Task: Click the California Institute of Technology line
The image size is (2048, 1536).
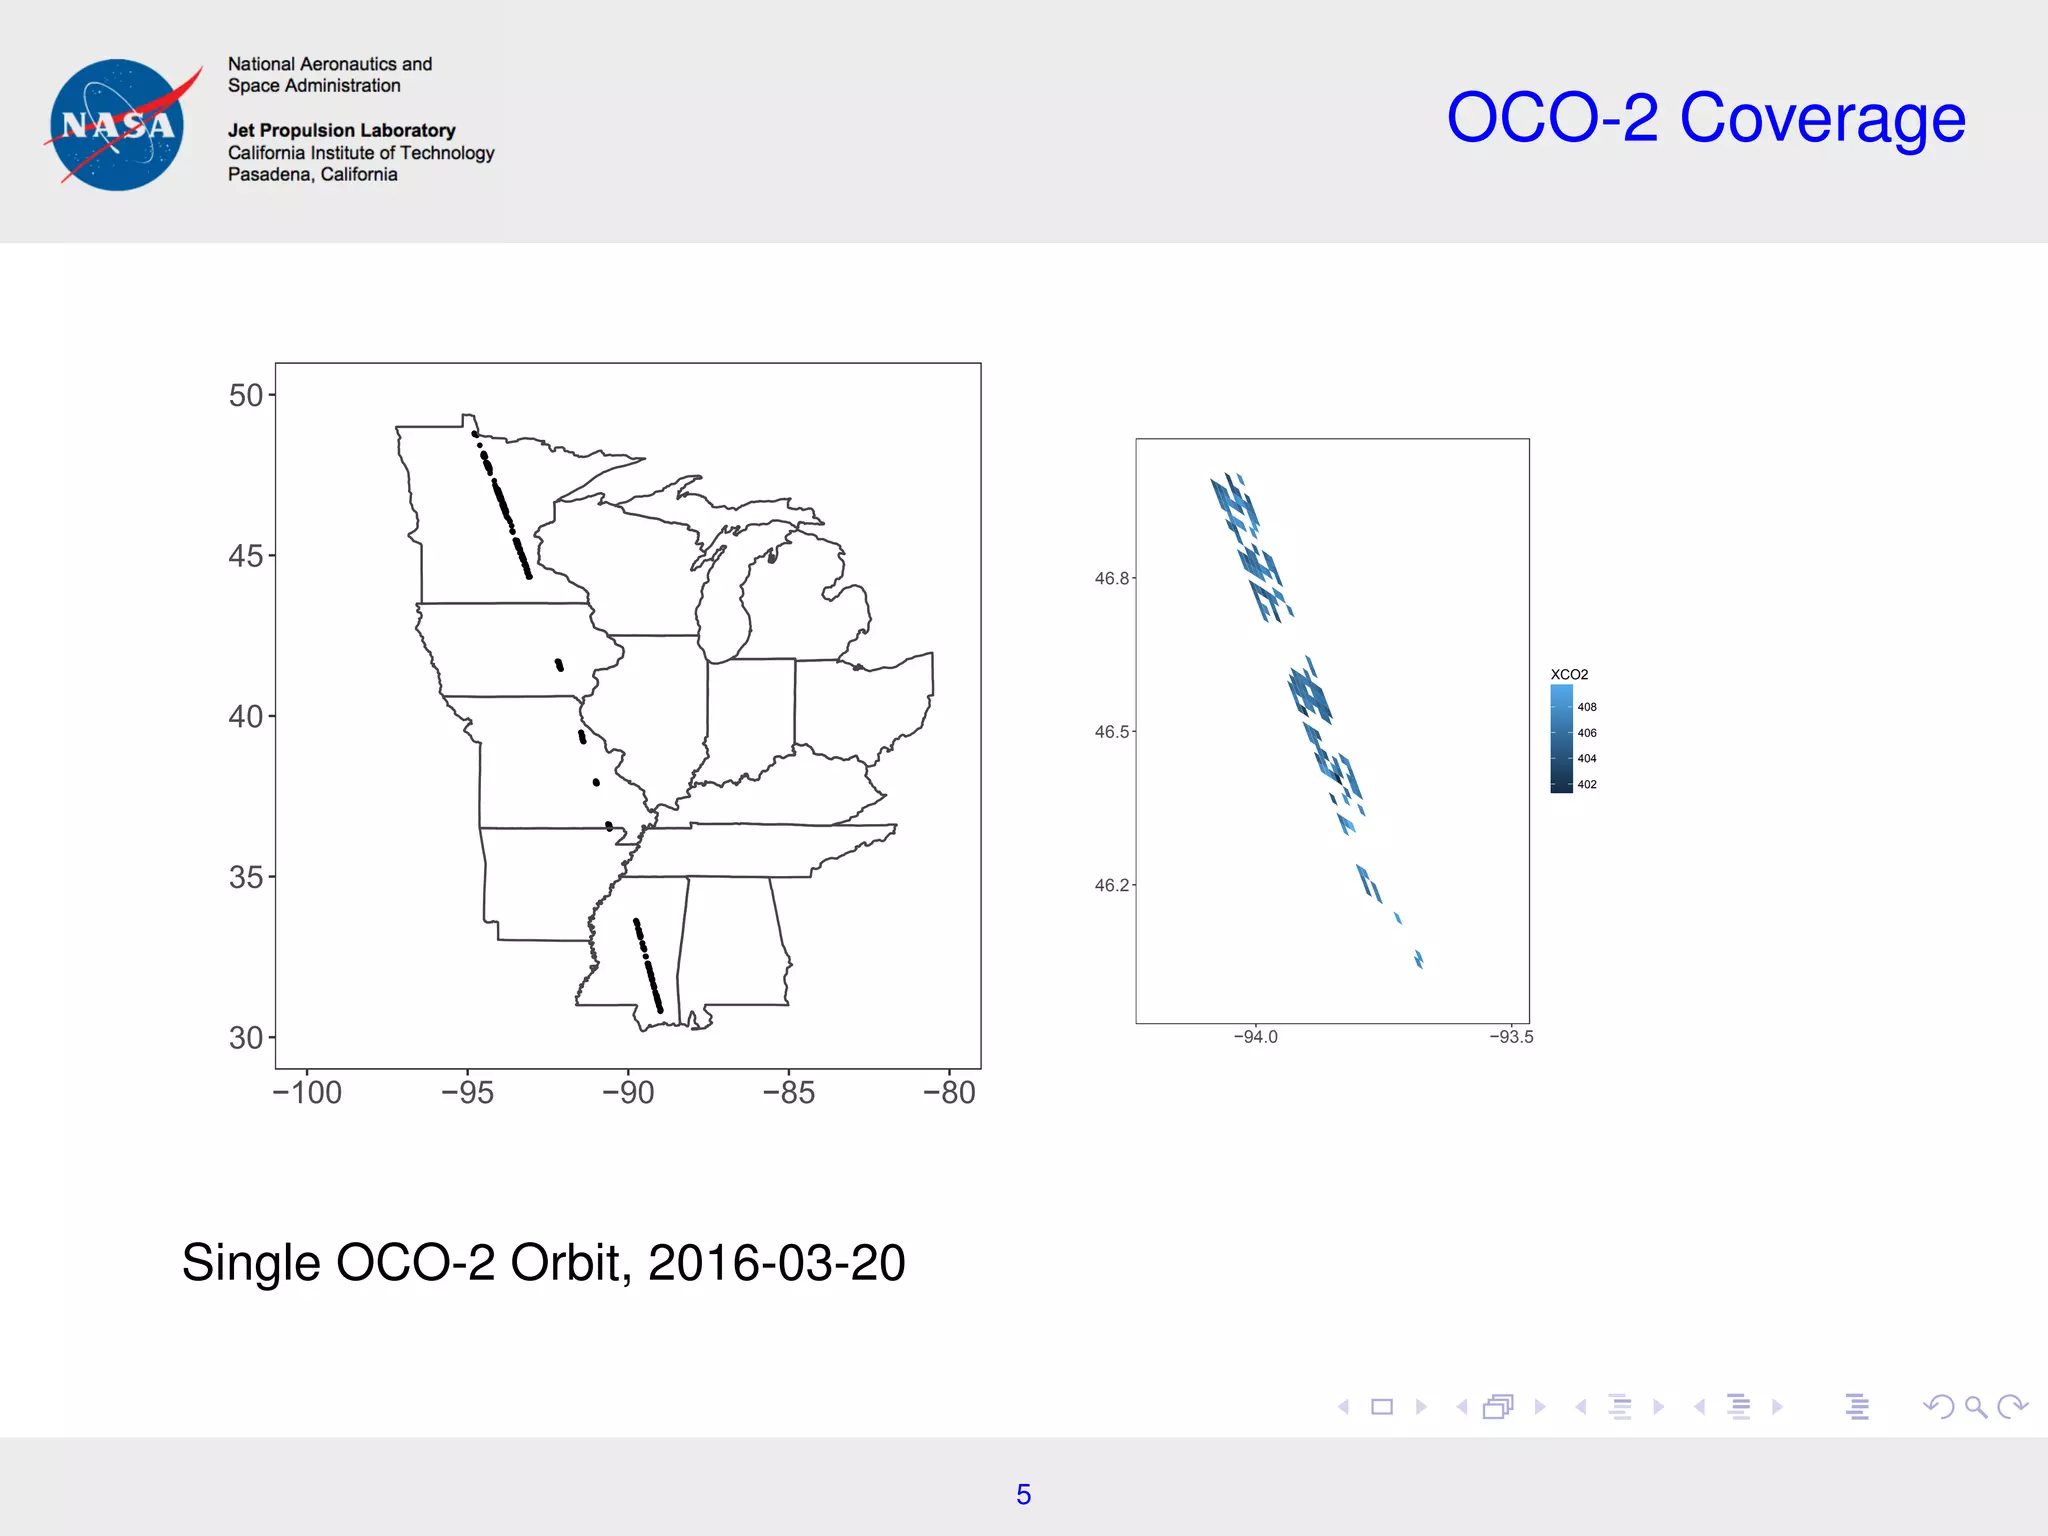Action: click(x=361, y=152)
